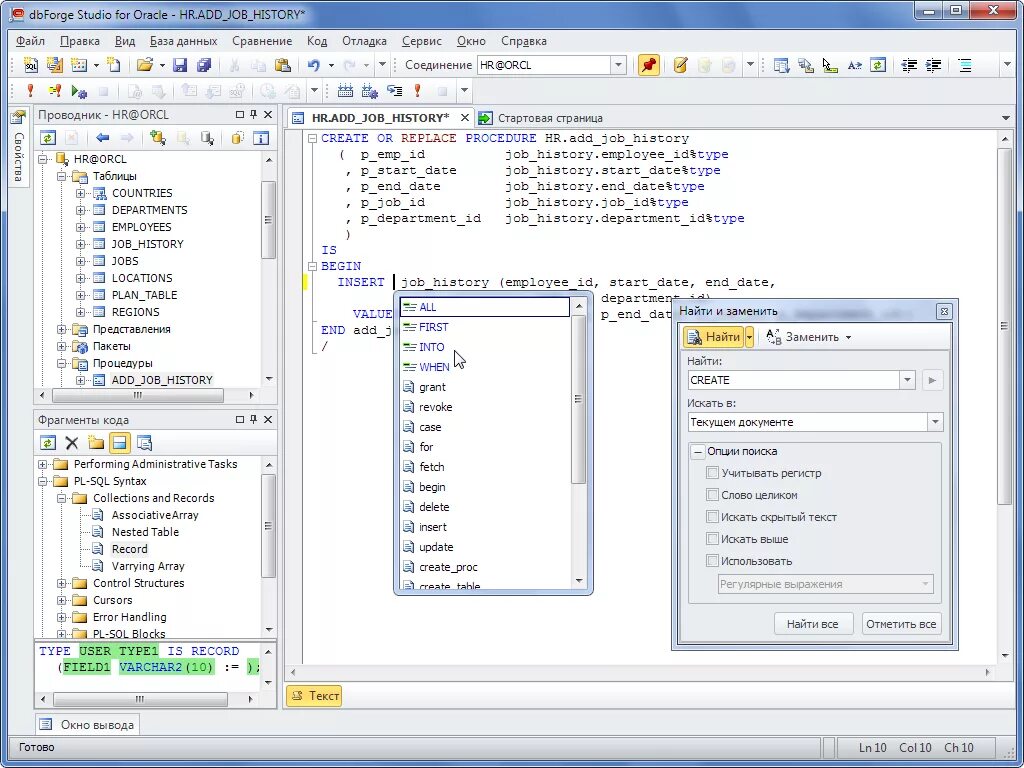Select Nested Table snippet
1024x768 pixels.
(x=145, y=532)
